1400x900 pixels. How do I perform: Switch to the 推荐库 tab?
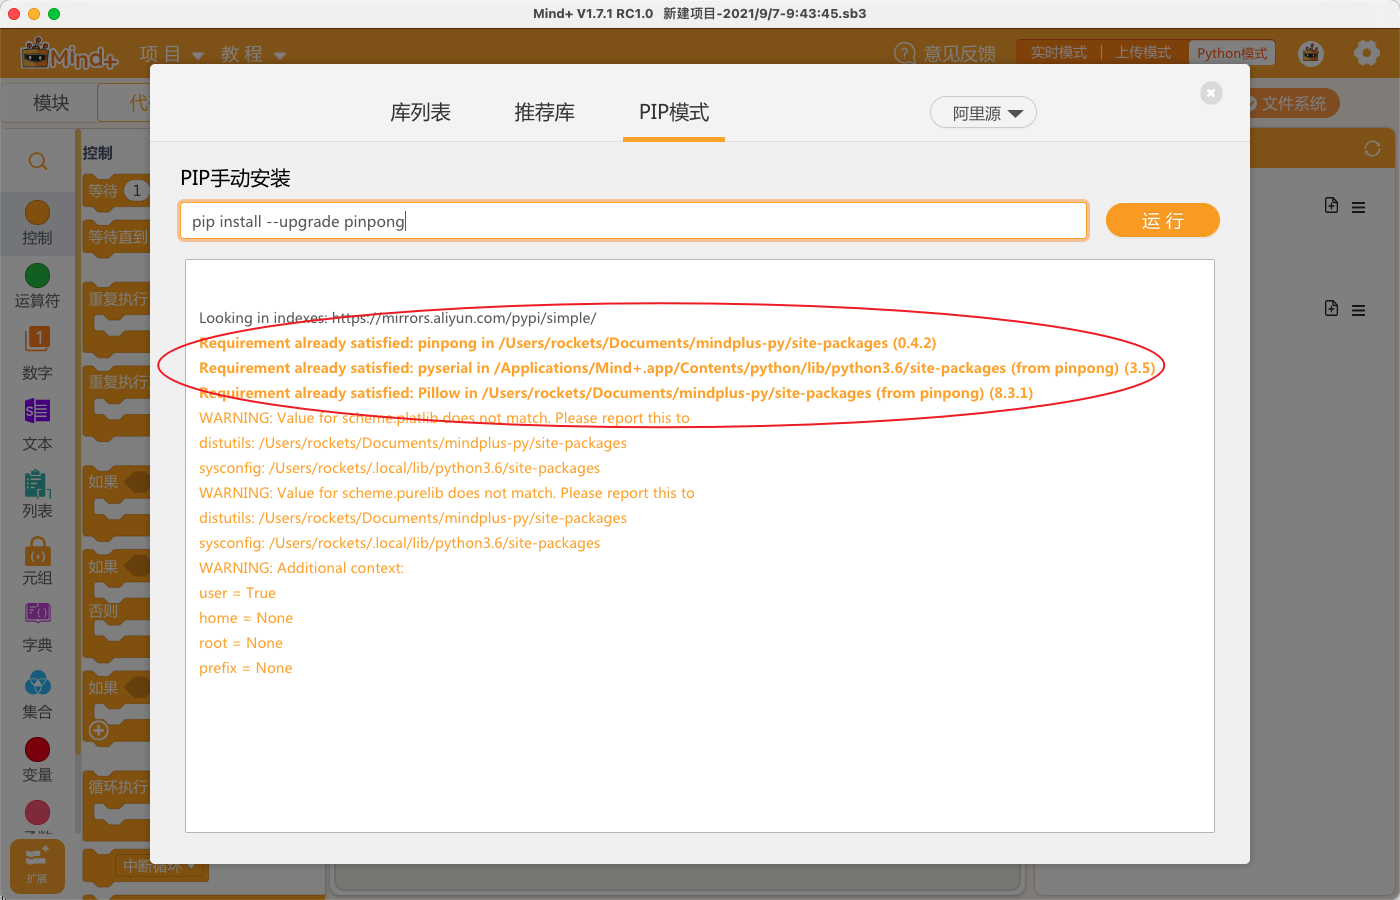pyautogui.click(x=544, y=113)
